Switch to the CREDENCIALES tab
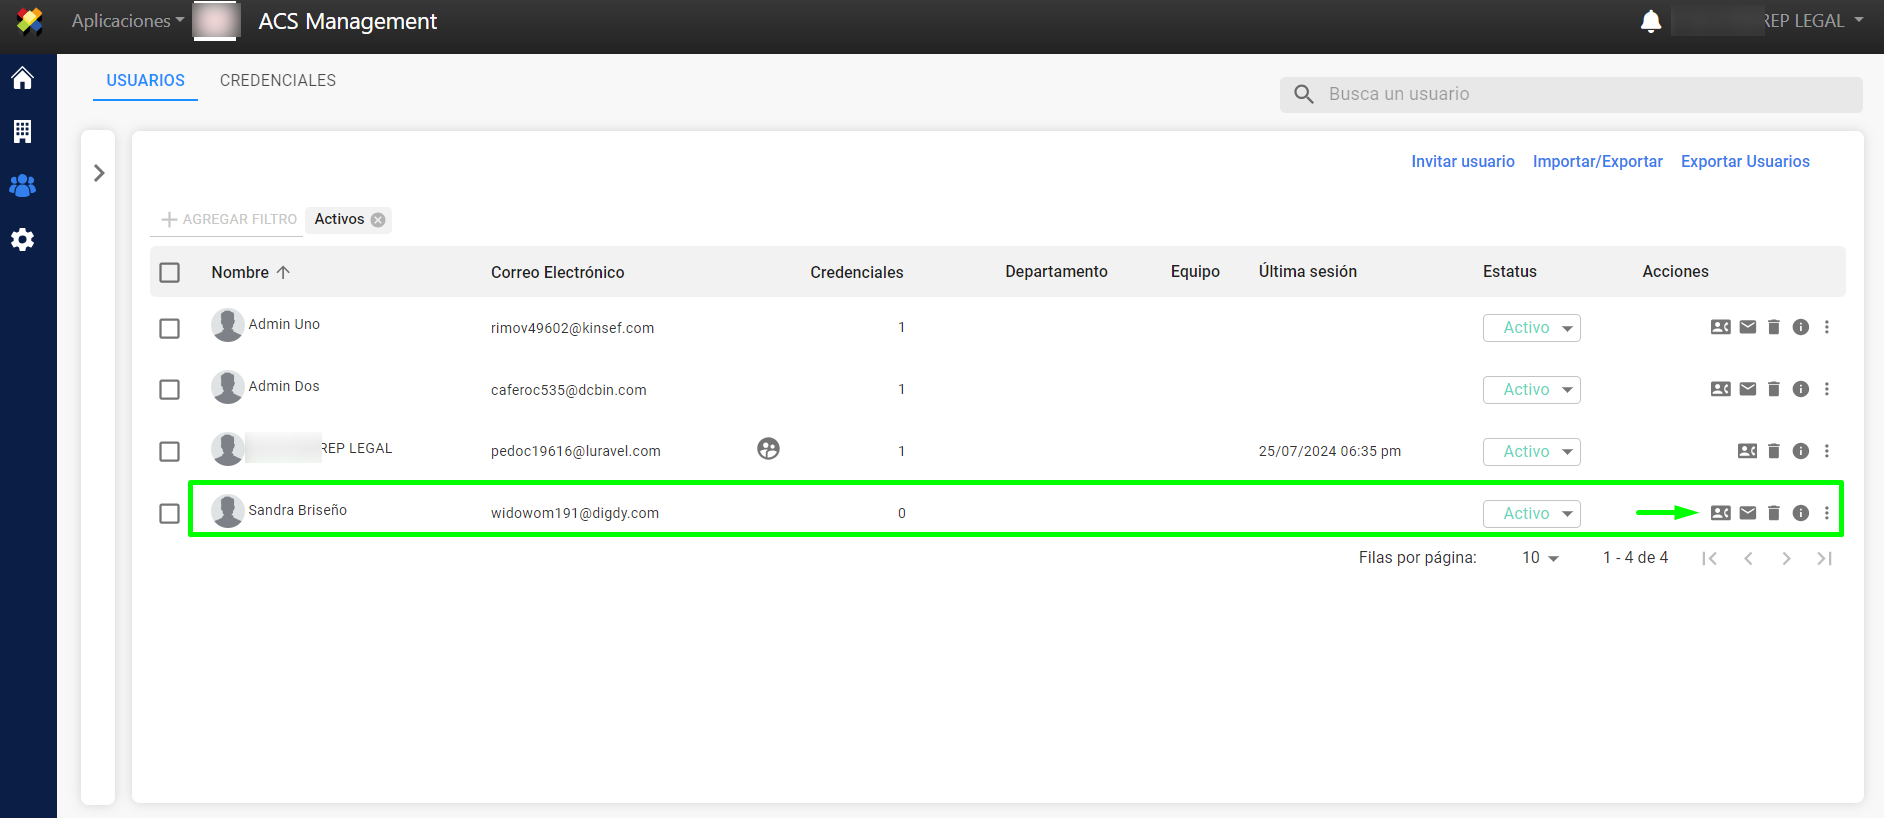The image size is (1884, 818). click(277, 80)
